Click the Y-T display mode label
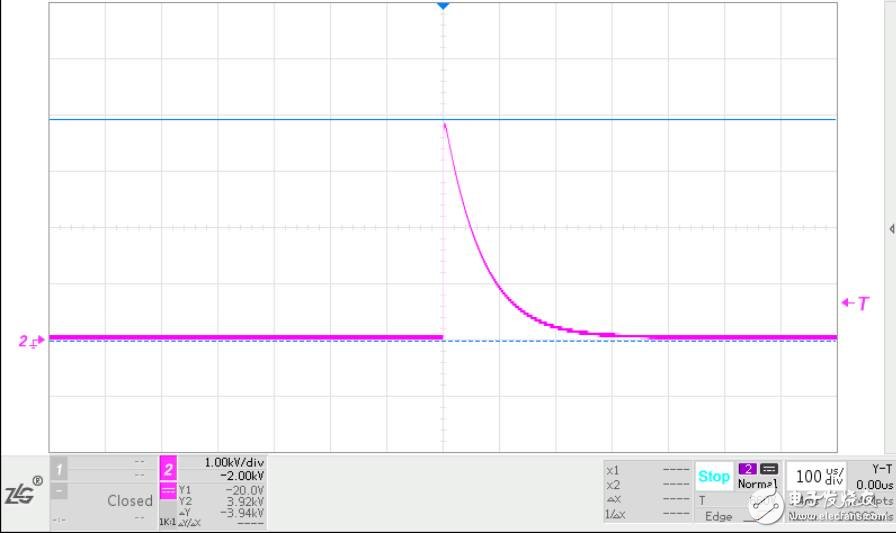The image size is (896, 533). pos(883,467)
